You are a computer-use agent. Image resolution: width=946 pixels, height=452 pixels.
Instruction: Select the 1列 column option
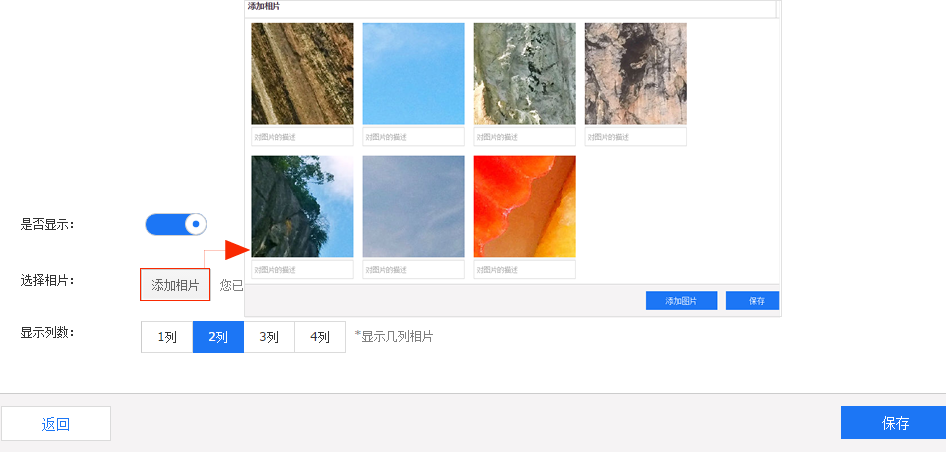pos(167,337)
